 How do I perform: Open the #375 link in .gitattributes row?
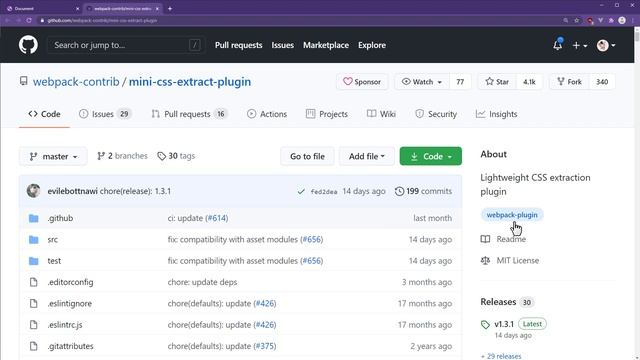tap(264, 346)
